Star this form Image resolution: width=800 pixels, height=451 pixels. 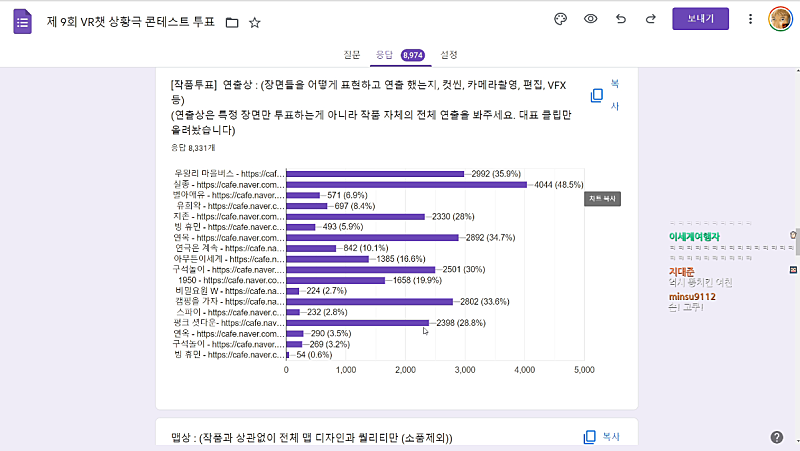tap(255, 22)
